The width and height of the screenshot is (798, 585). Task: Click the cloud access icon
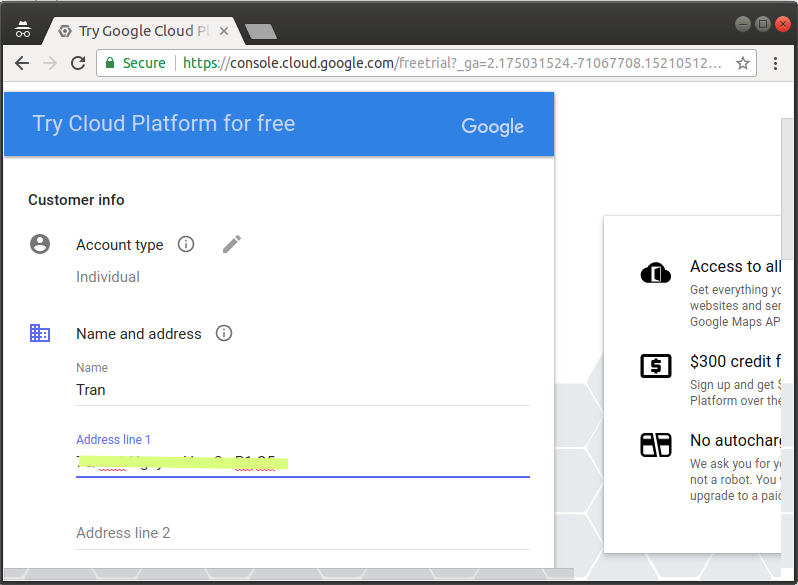[x=656, y=273]
